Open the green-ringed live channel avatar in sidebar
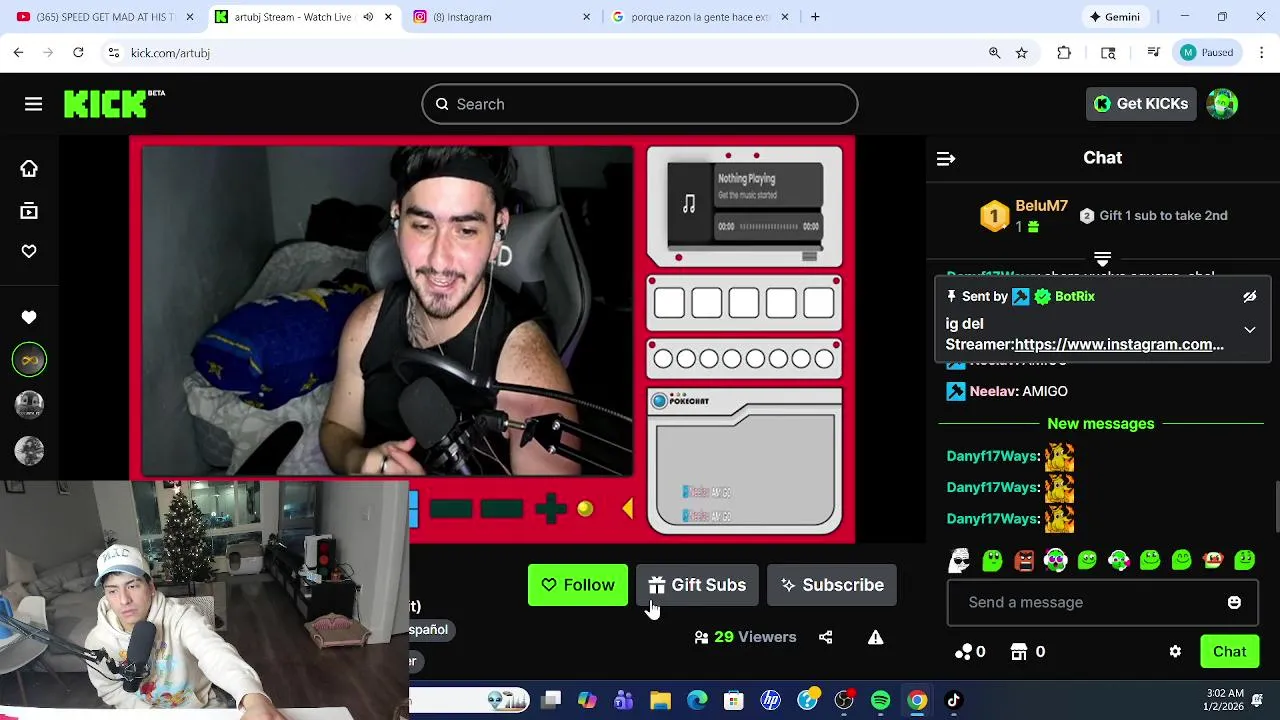This screenshot has height=720, width=1280. click(29, 360)
